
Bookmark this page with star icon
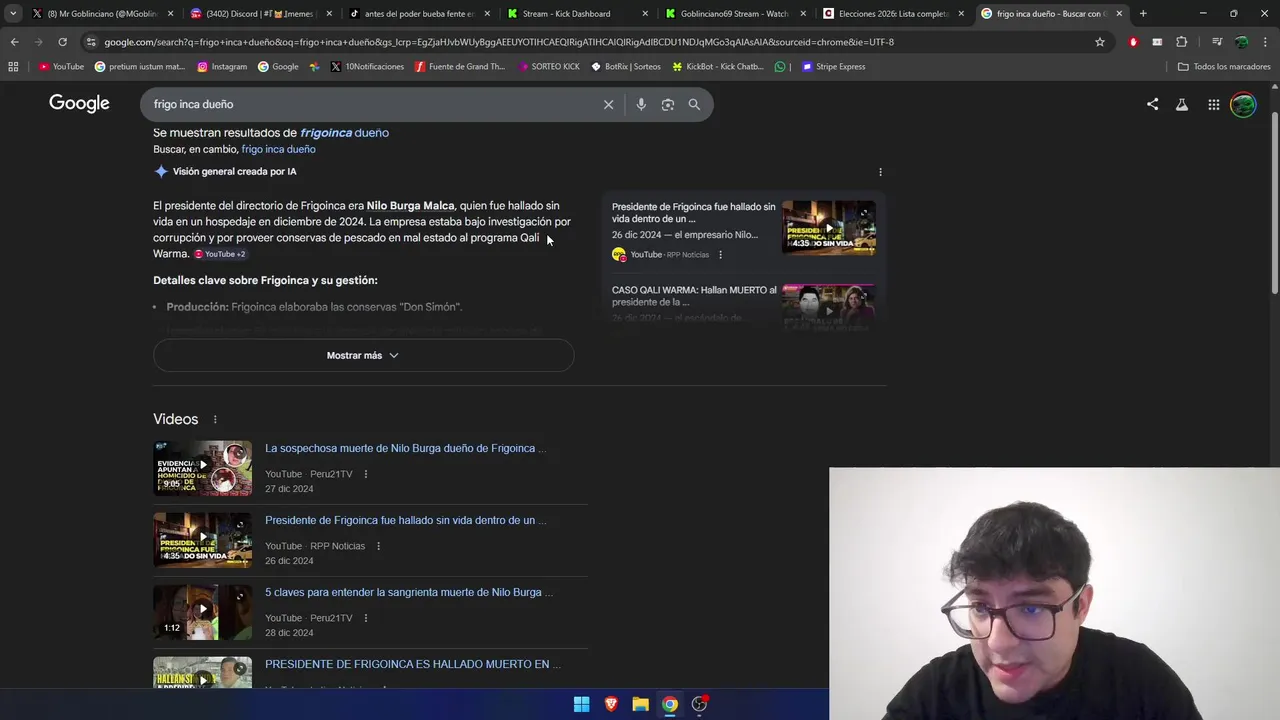pyautogui.click(x=1100, y=42)
